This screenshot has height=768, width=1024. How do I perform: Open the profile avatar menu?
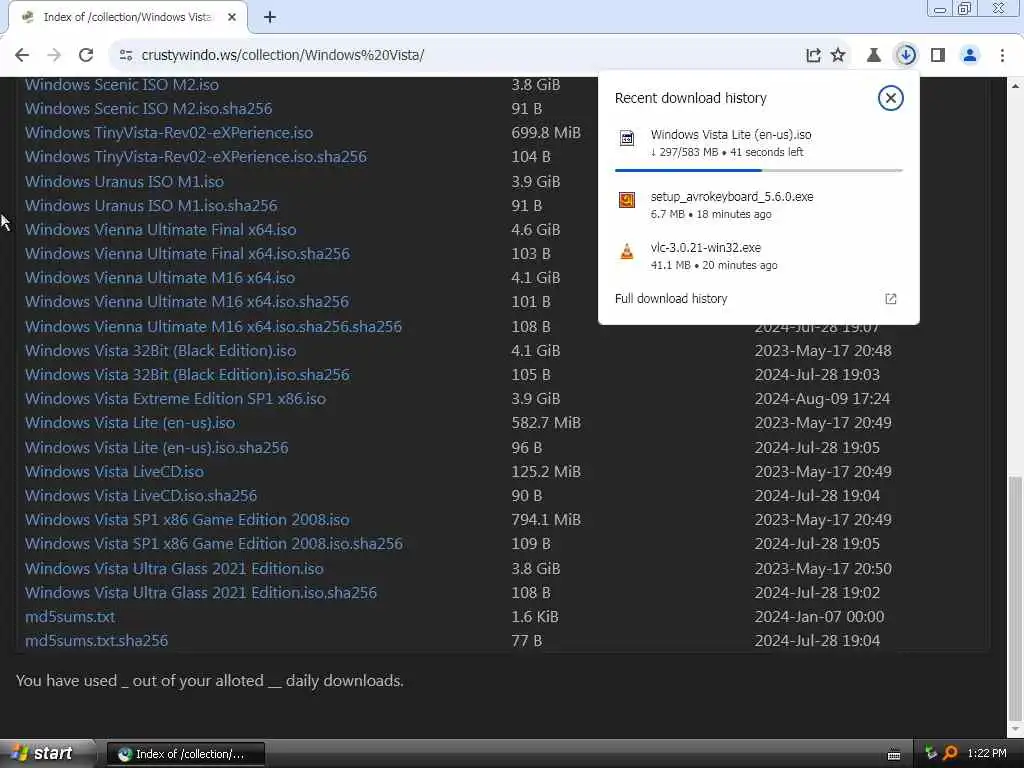[x=970, y=56]
